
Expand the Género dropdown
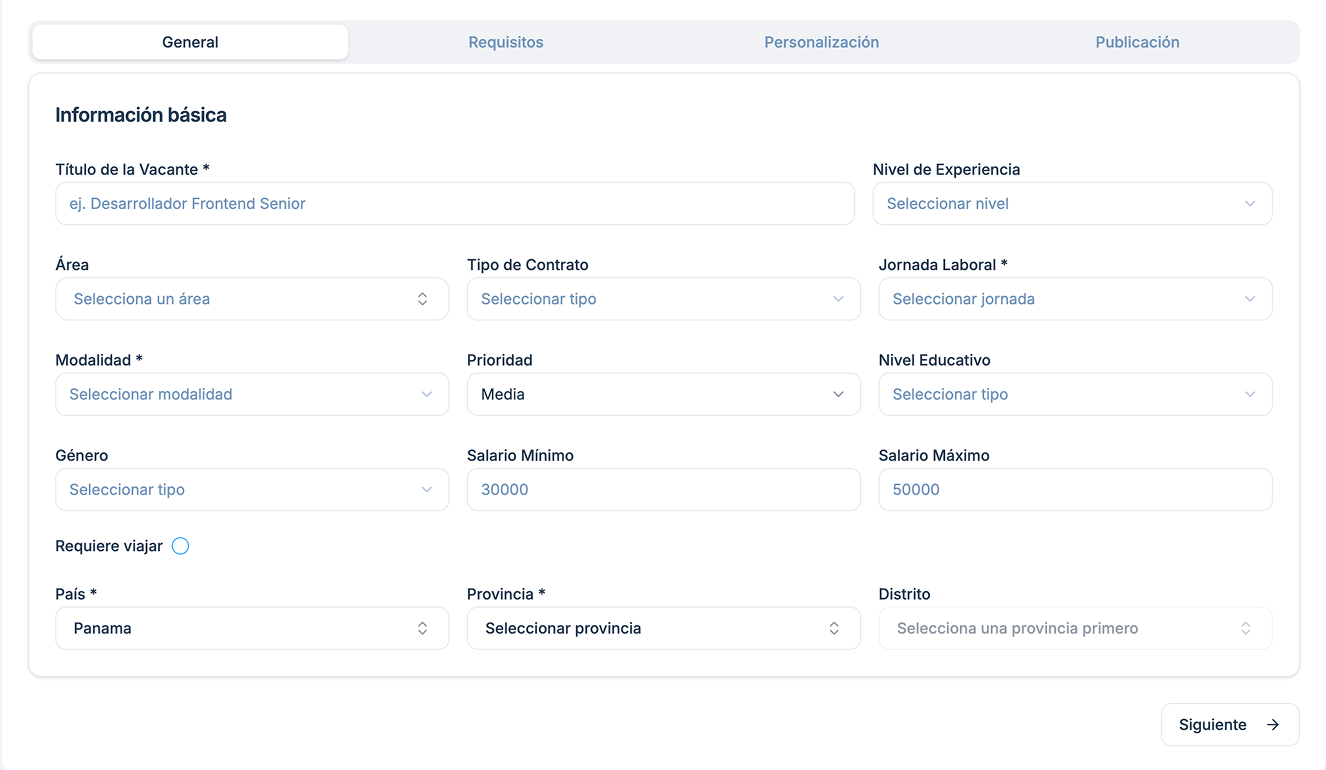252,490
